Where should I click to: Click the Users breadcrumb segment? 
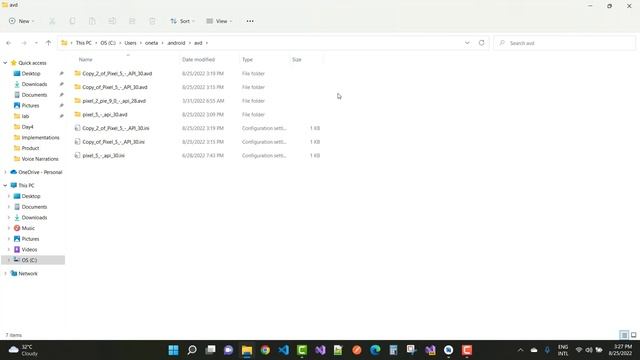click(x=131, y=43)
